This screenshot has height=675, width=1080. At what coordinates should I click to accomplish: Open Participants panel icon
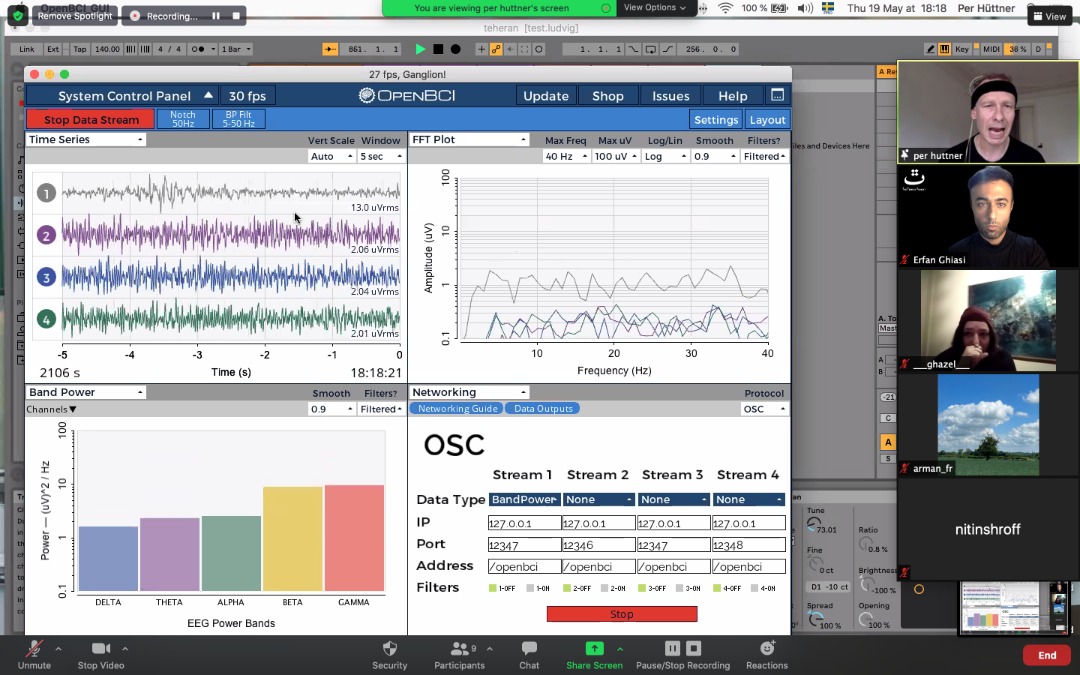459,648
